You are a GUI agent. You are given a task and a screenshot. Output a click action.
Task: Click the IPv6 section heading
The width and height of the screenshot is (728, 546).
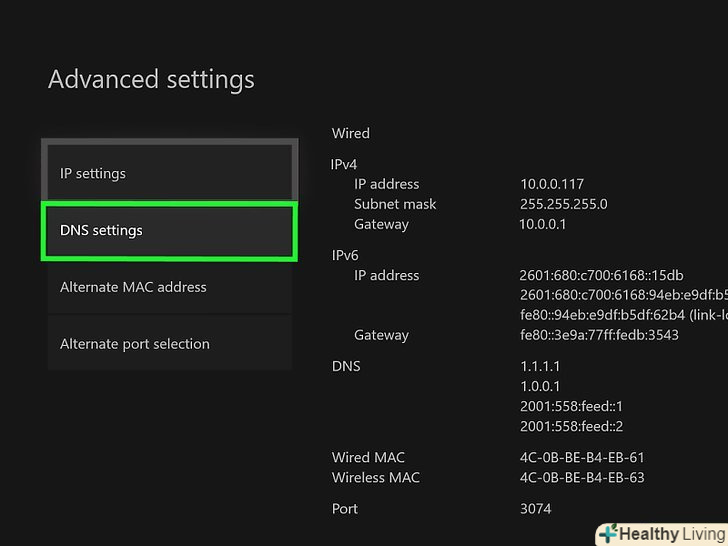tap(345, 255)
